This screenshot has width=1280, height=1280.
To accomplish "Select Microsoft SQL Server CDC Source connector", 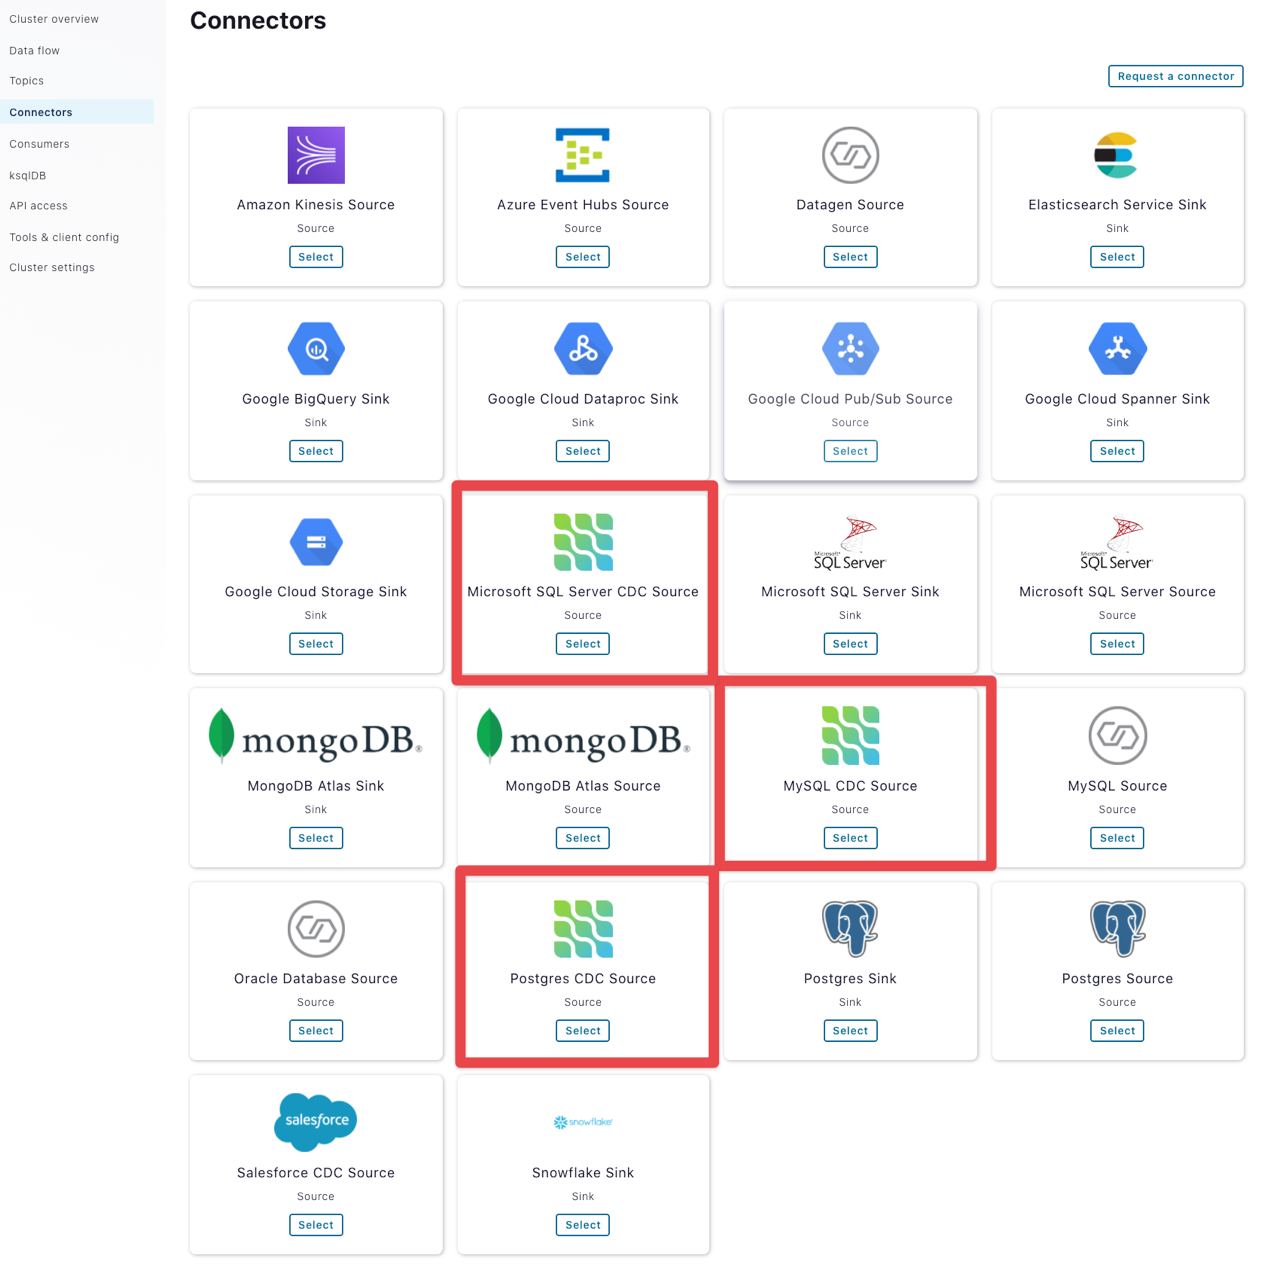I will (583, 644).
